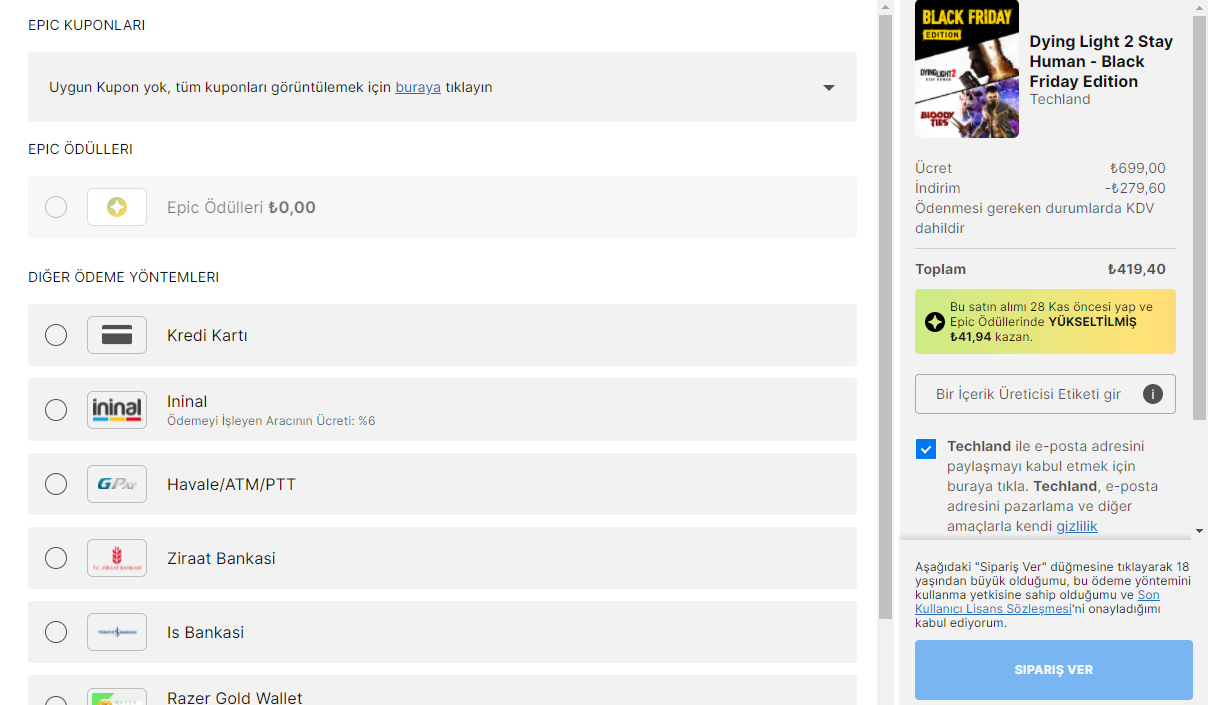Click the Razer Gold Wallet label
This screenshot has height=705, width=1232.
[x=234, y=697]
